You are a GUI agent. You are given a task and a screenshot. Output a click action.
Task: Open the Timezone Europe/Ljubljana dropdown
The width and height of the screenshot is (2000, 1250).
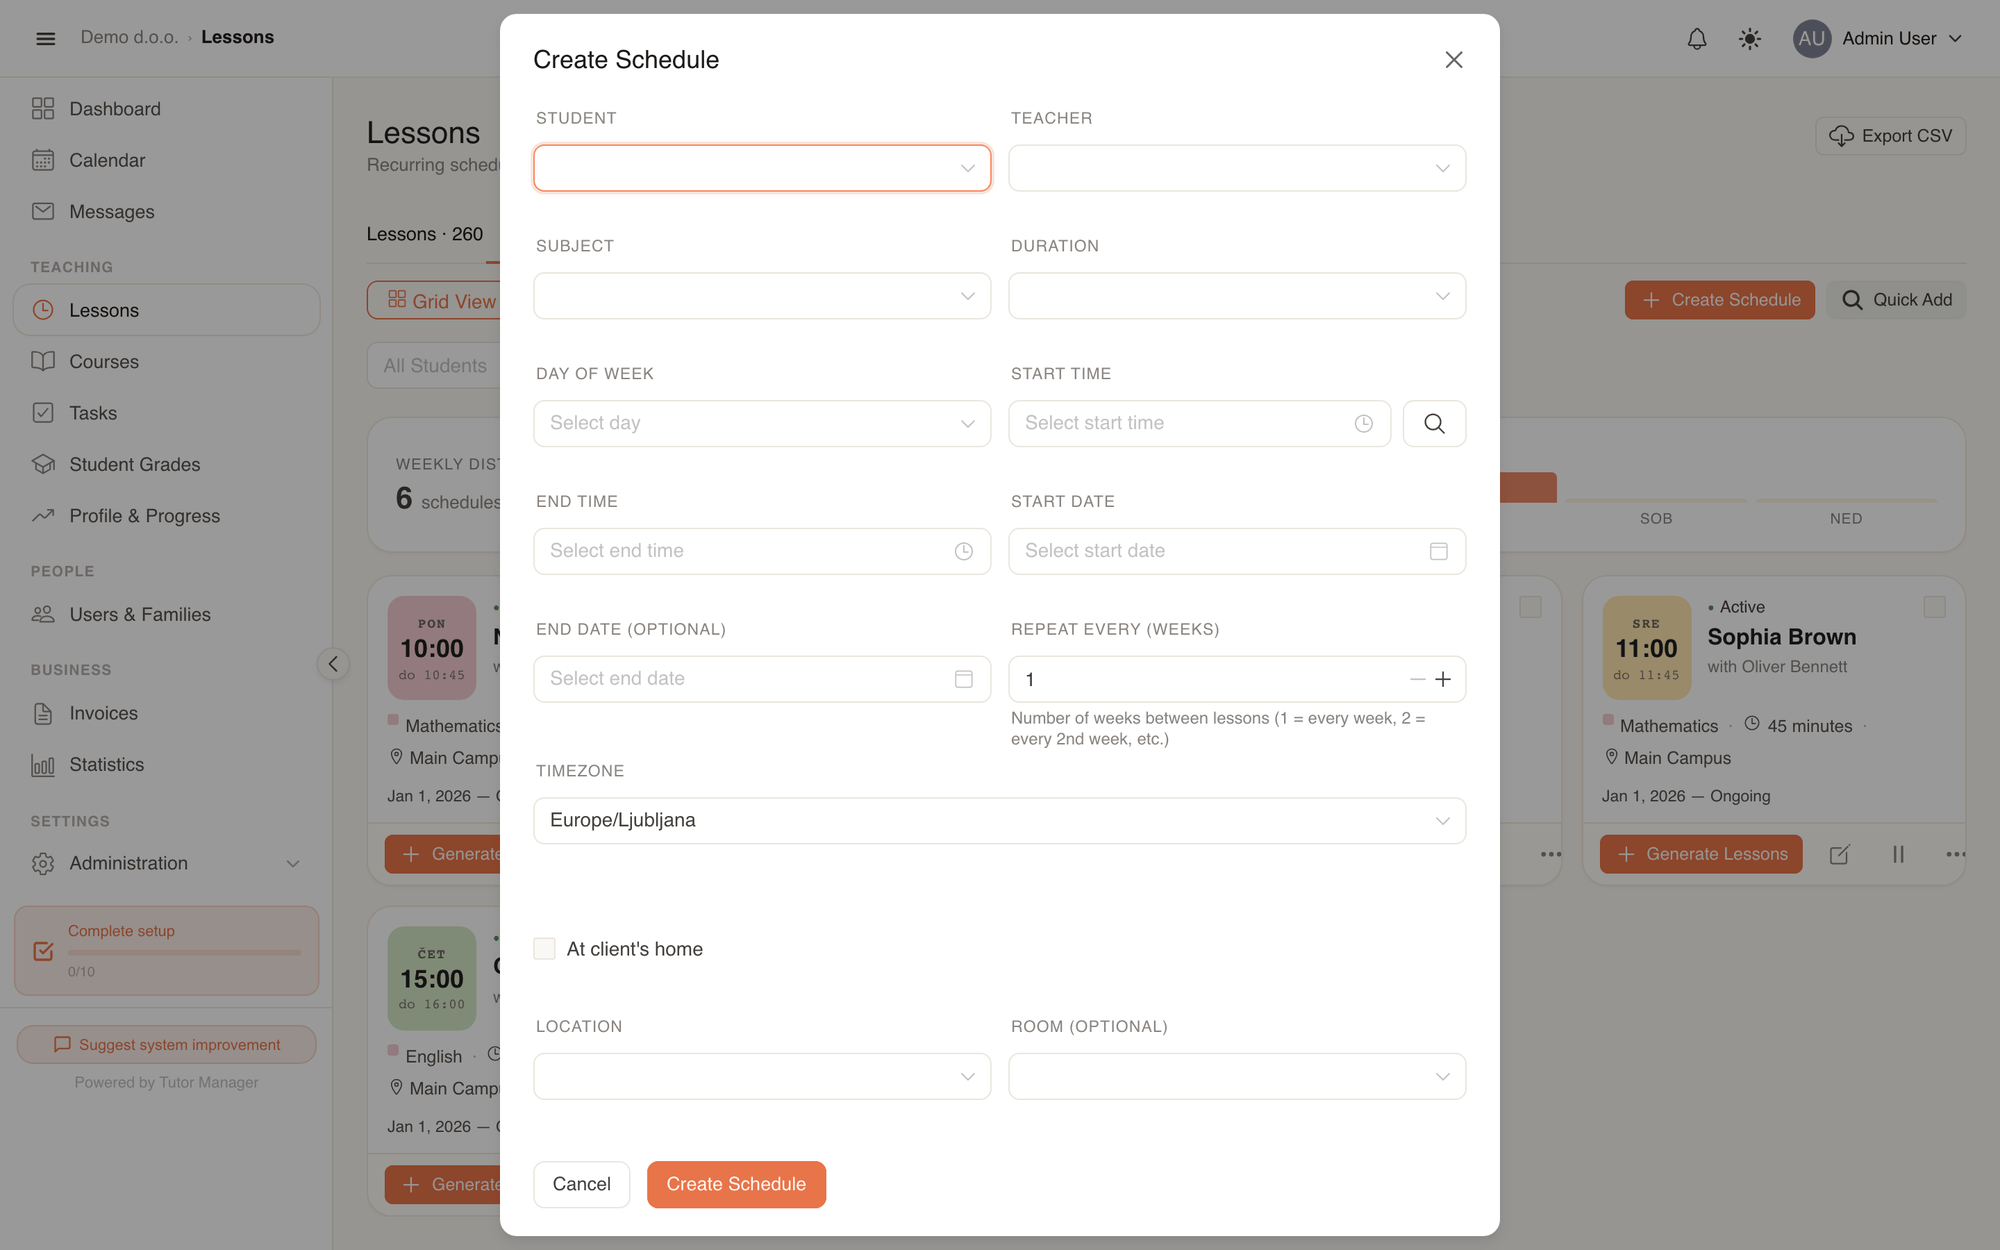[x=1000, y=821]
